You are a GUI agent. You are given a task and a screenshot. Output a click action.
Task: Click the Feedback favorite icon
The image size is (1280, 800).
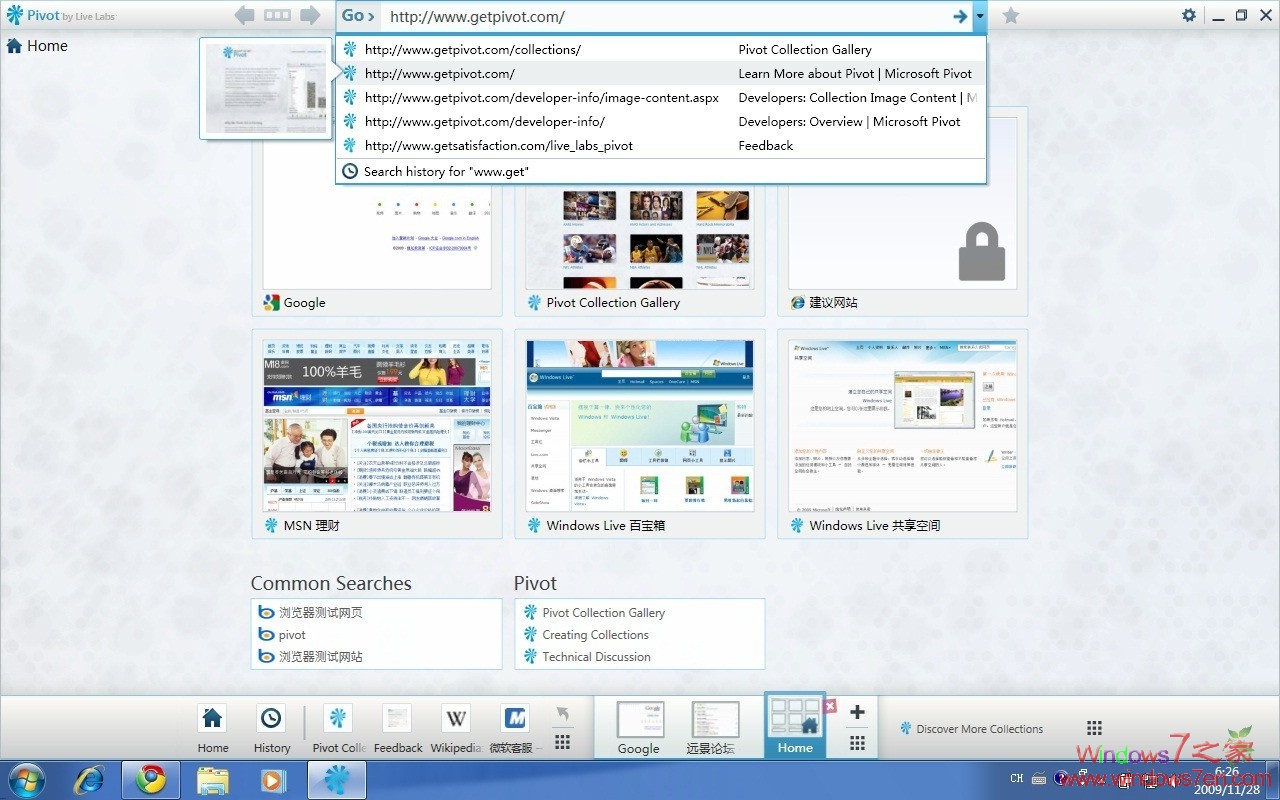coord(398,728)
